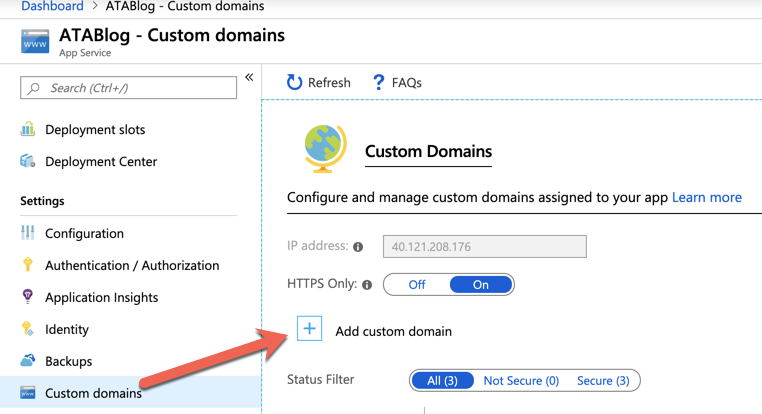
Task: Open Application Insights settings
Action: click(102, 297)
